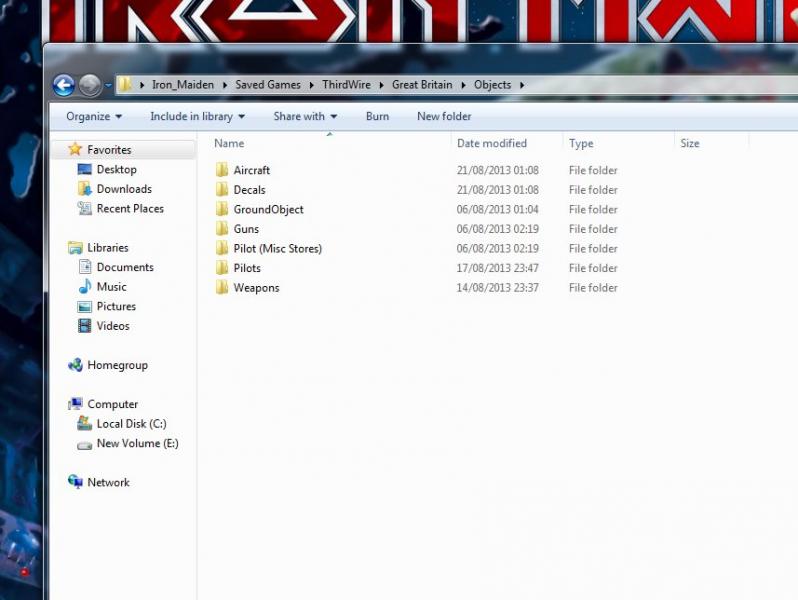Select the Weapons folder icon
The width and height of the screenshot is (798, 600).
(221, 288)
